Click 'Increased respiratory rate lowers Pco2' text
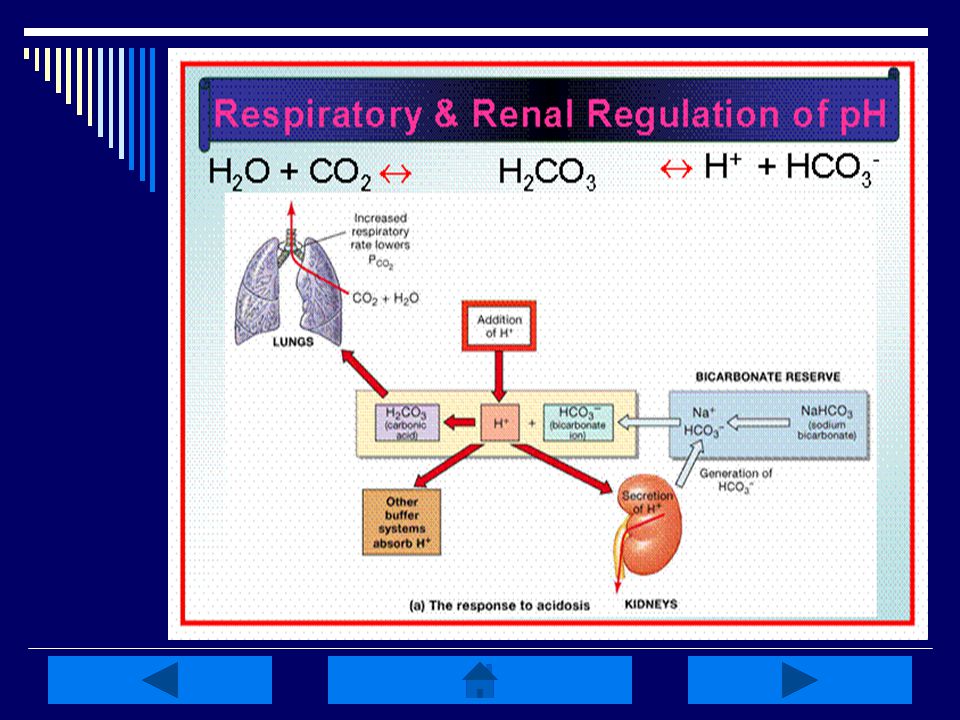960x720 pixels. coord(380,240)
